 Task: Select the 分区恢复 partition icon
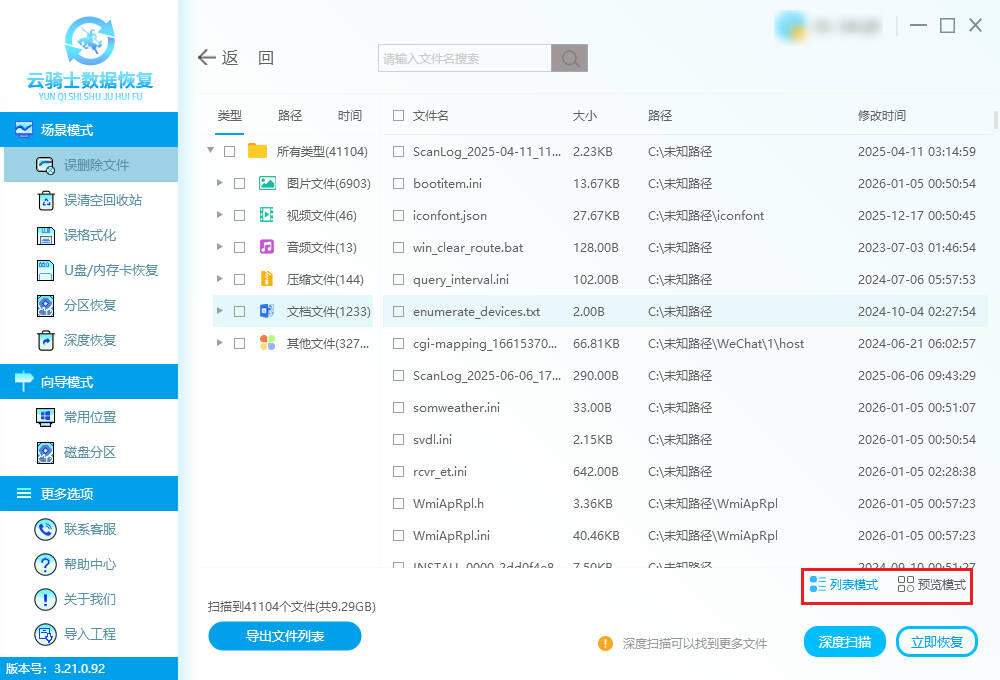click(45, 306)
